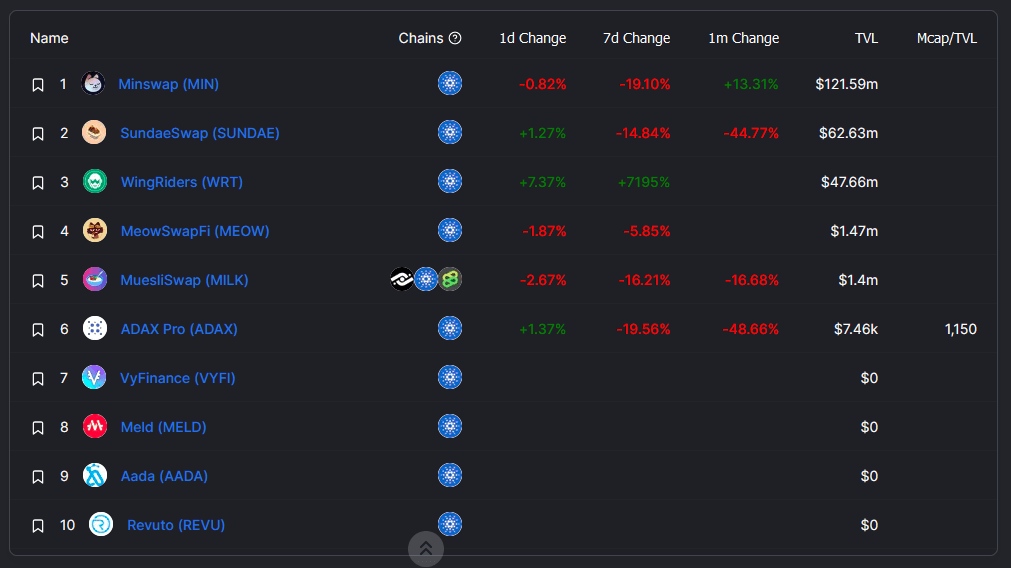
Task: Sort by the 1m Change column
Action: click(x=743, y=38)
